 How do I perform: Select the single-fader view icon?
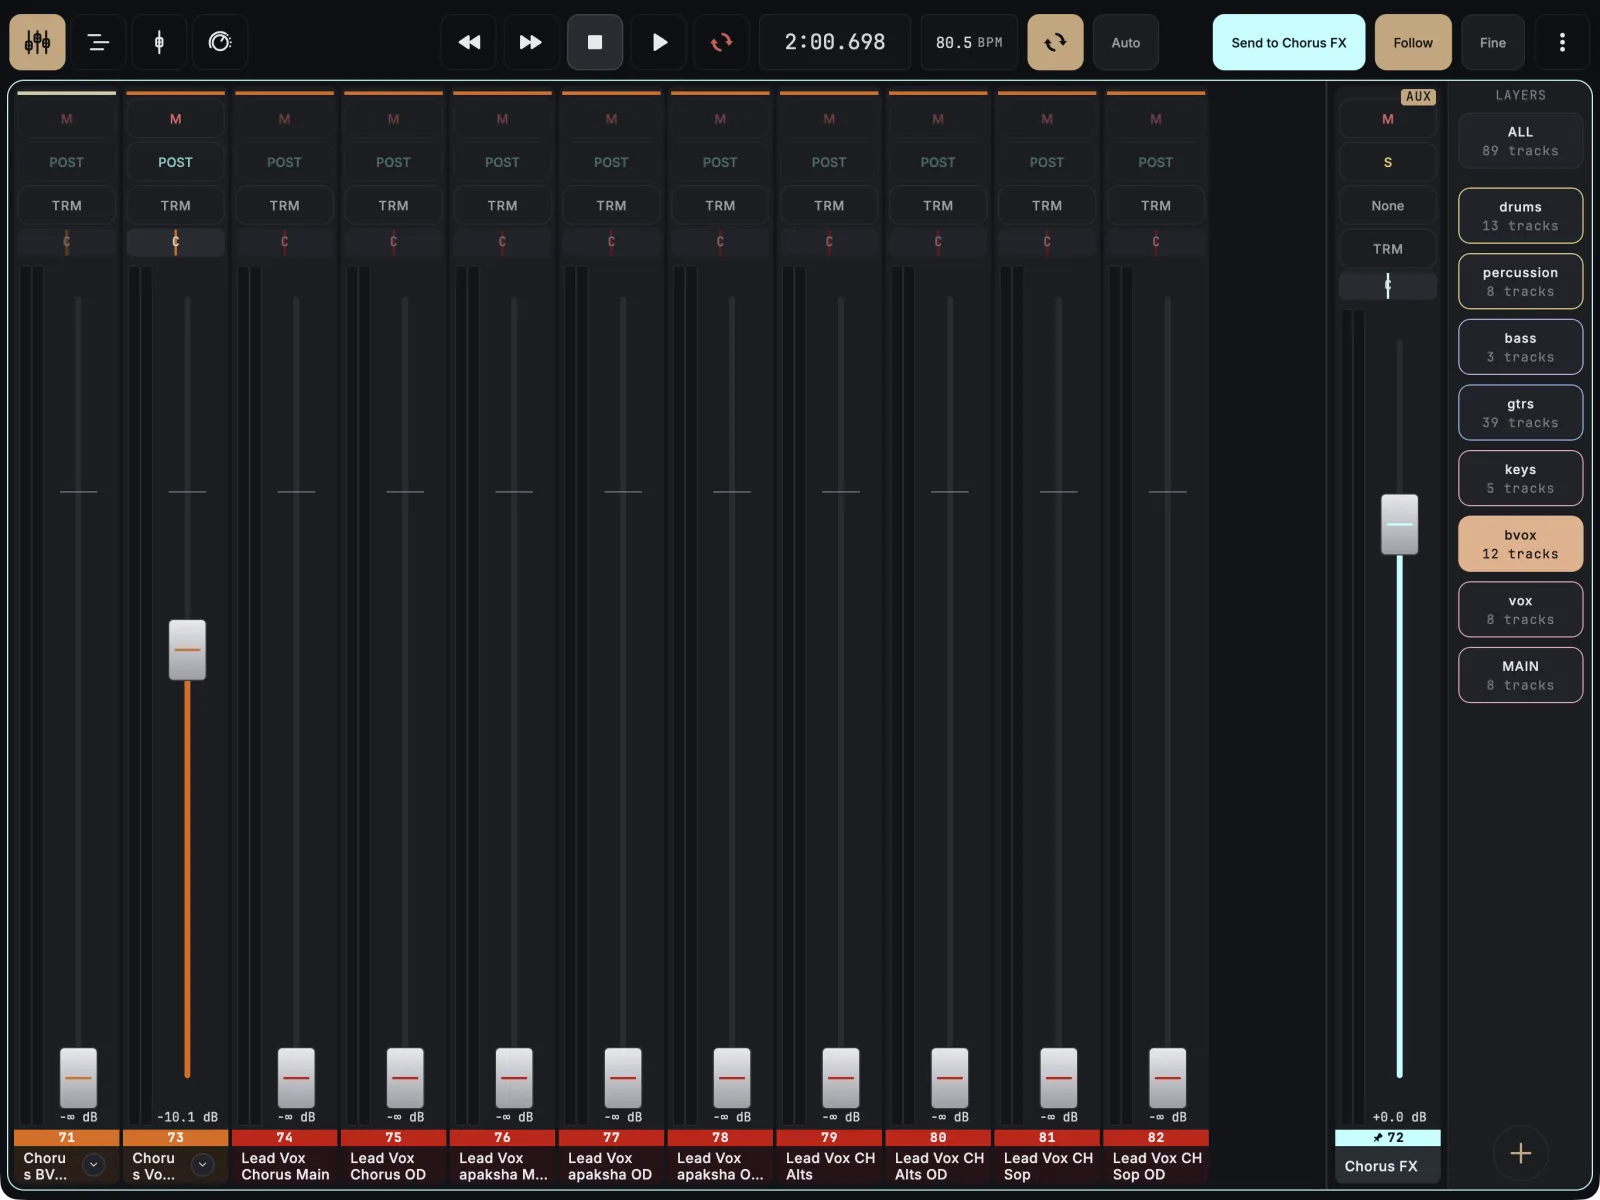159,42
